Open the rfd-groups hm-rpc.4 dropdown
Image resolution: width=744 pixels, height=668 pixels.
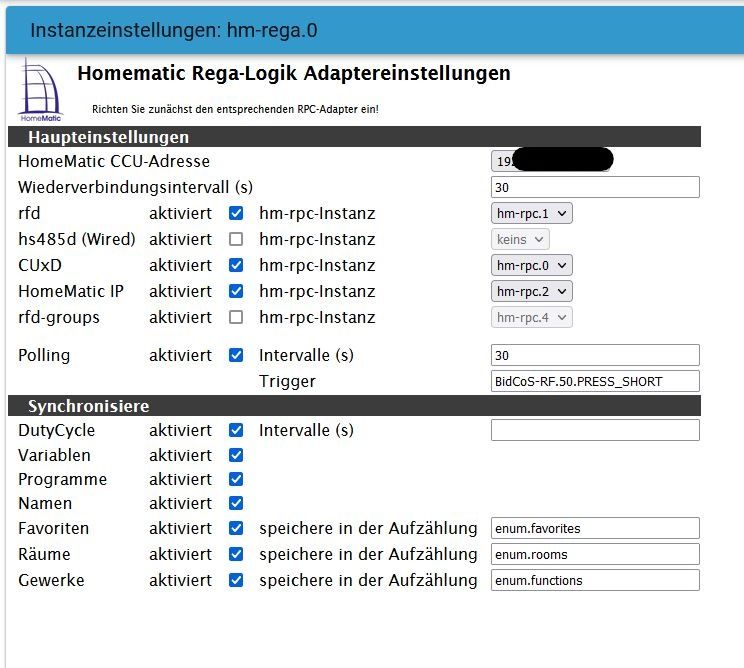[531, 317]
